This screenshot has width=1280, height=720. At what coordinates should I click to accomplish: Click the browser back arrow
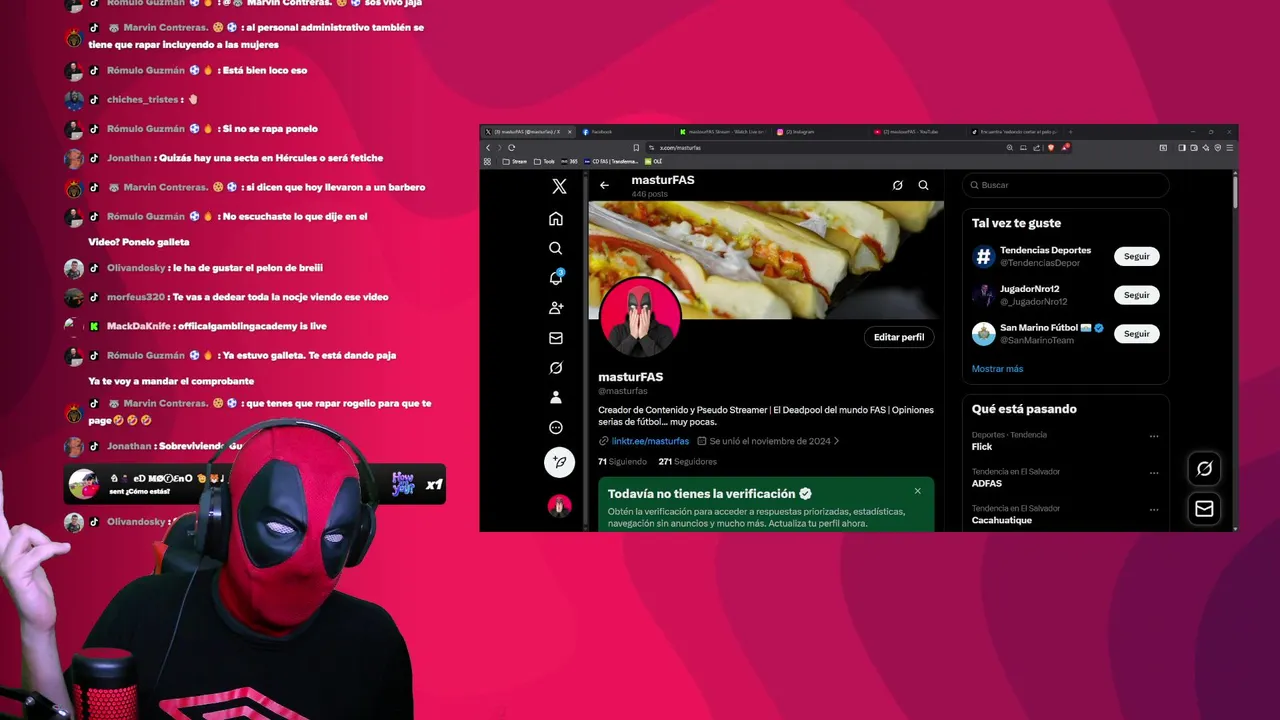coord(488,148)
